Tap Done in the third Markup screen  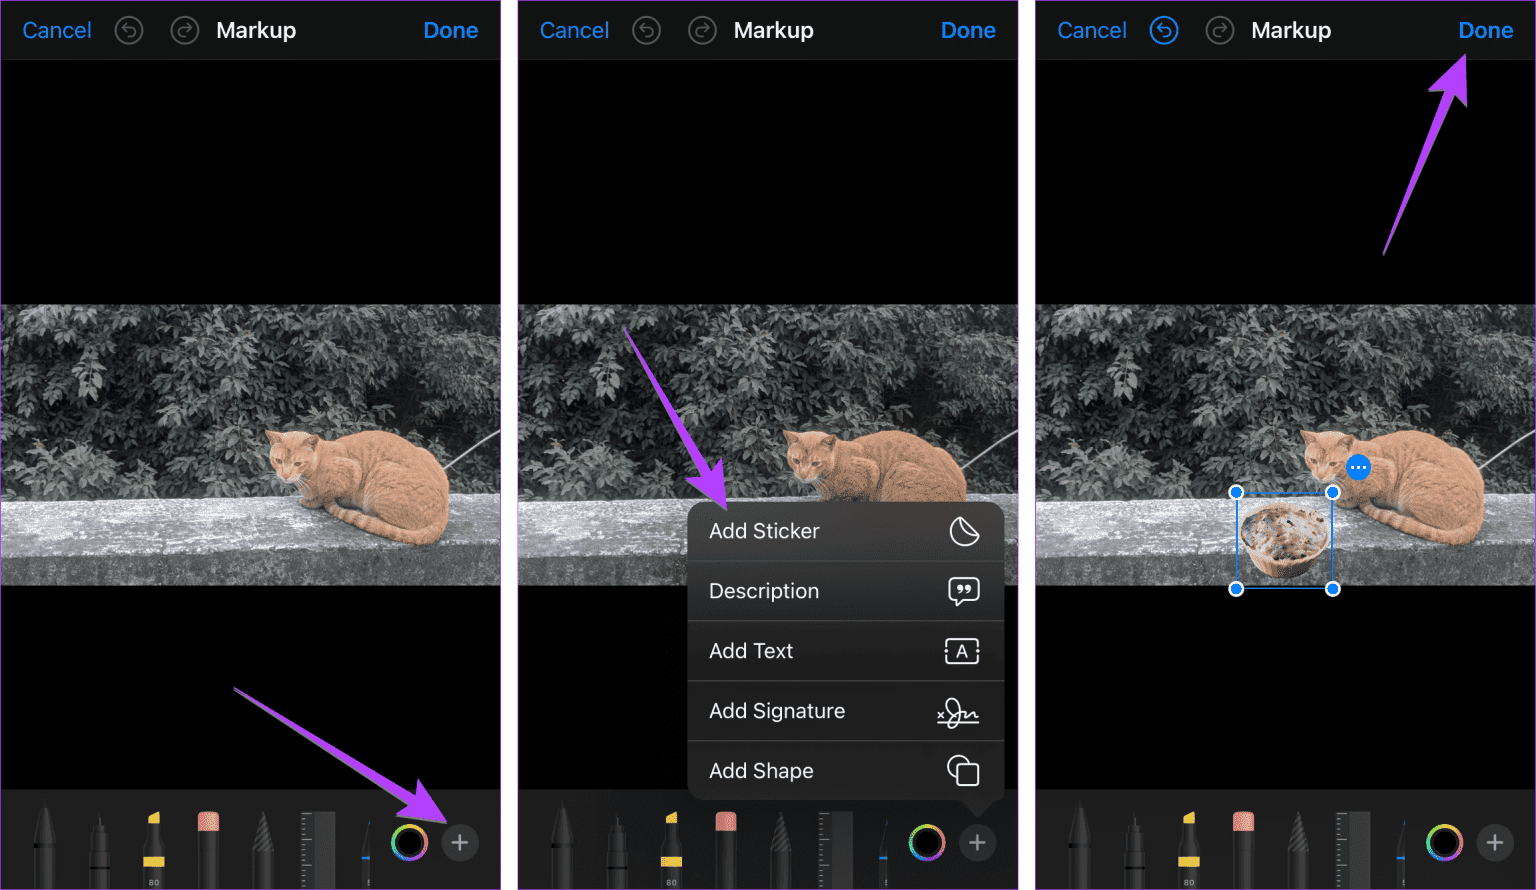point(1486,31)
